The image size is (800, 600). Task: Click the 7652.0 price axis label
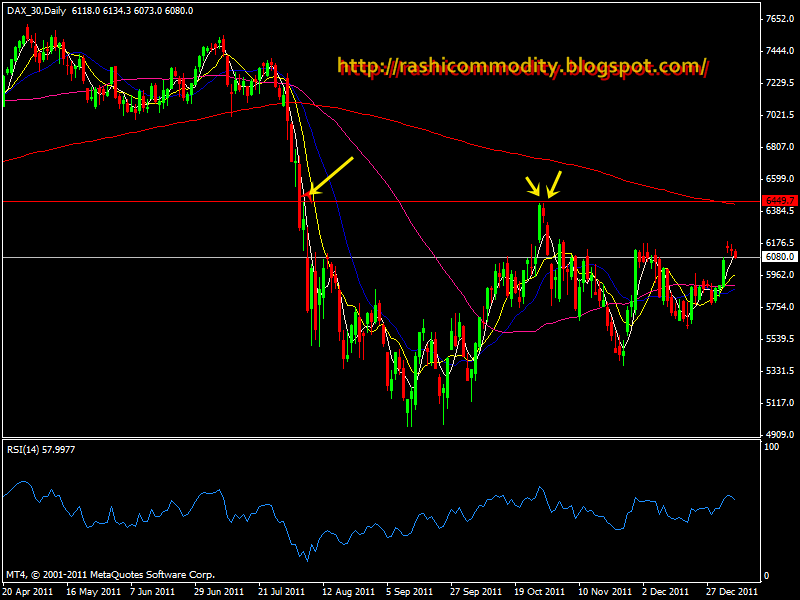tap(780, 19)
